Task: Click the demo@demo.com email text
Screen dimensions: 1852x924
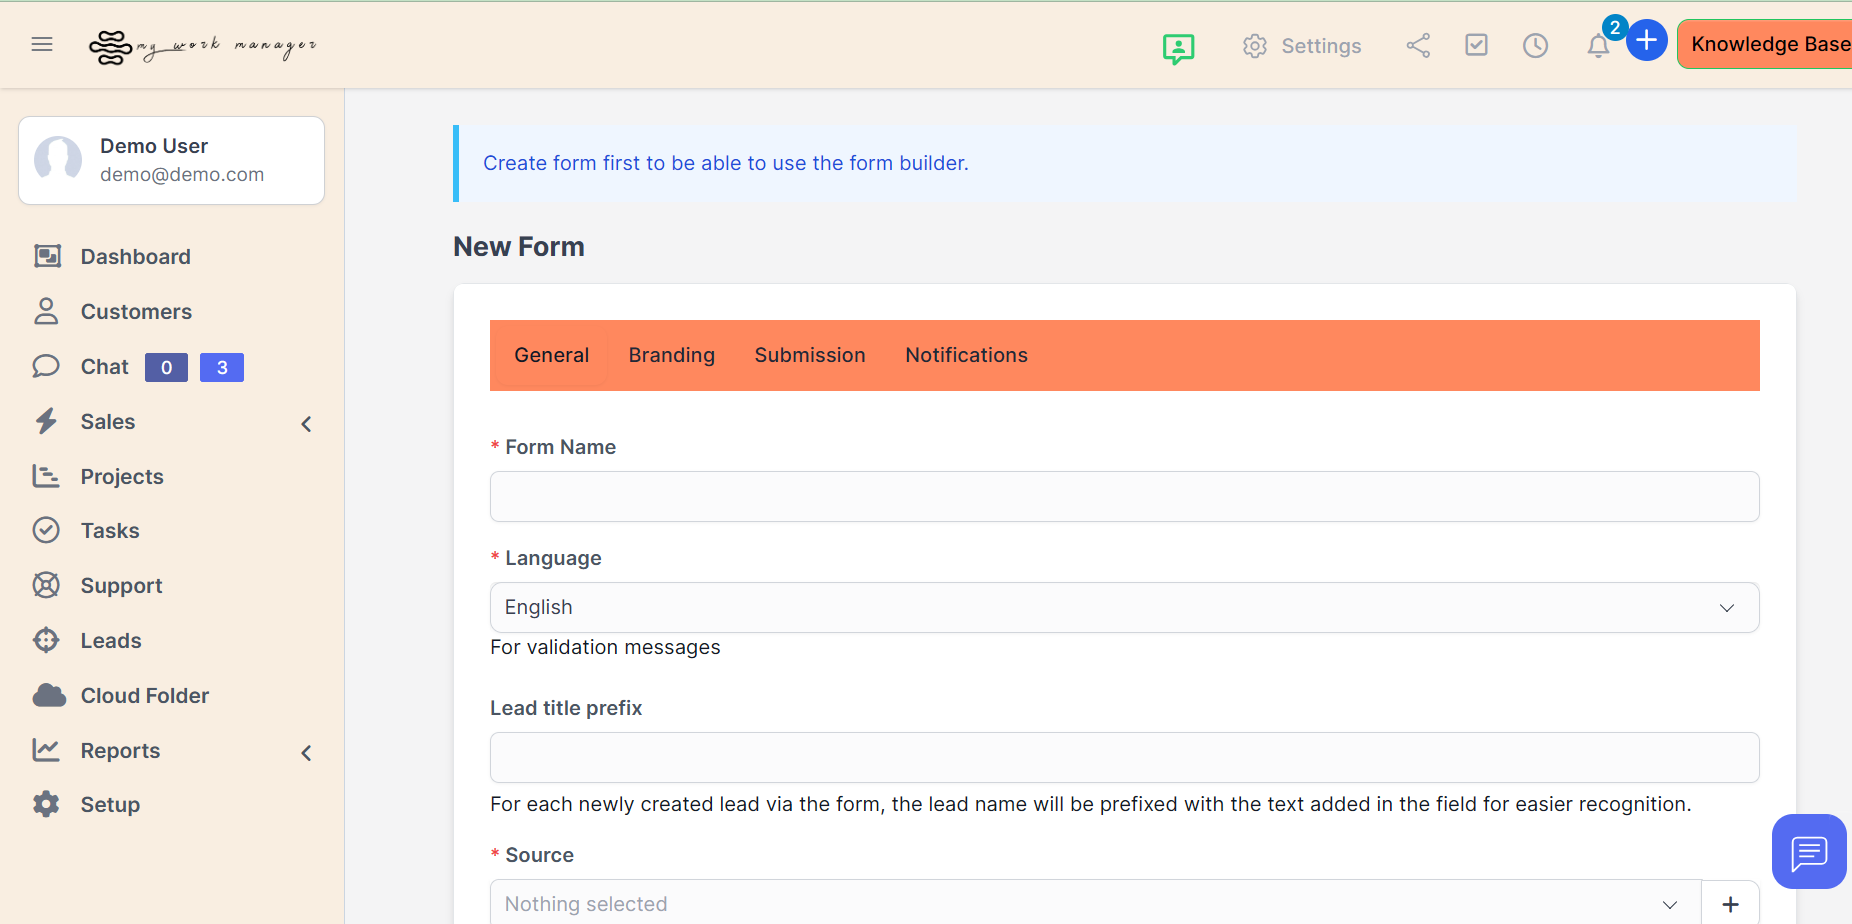Action: point(182,174)
